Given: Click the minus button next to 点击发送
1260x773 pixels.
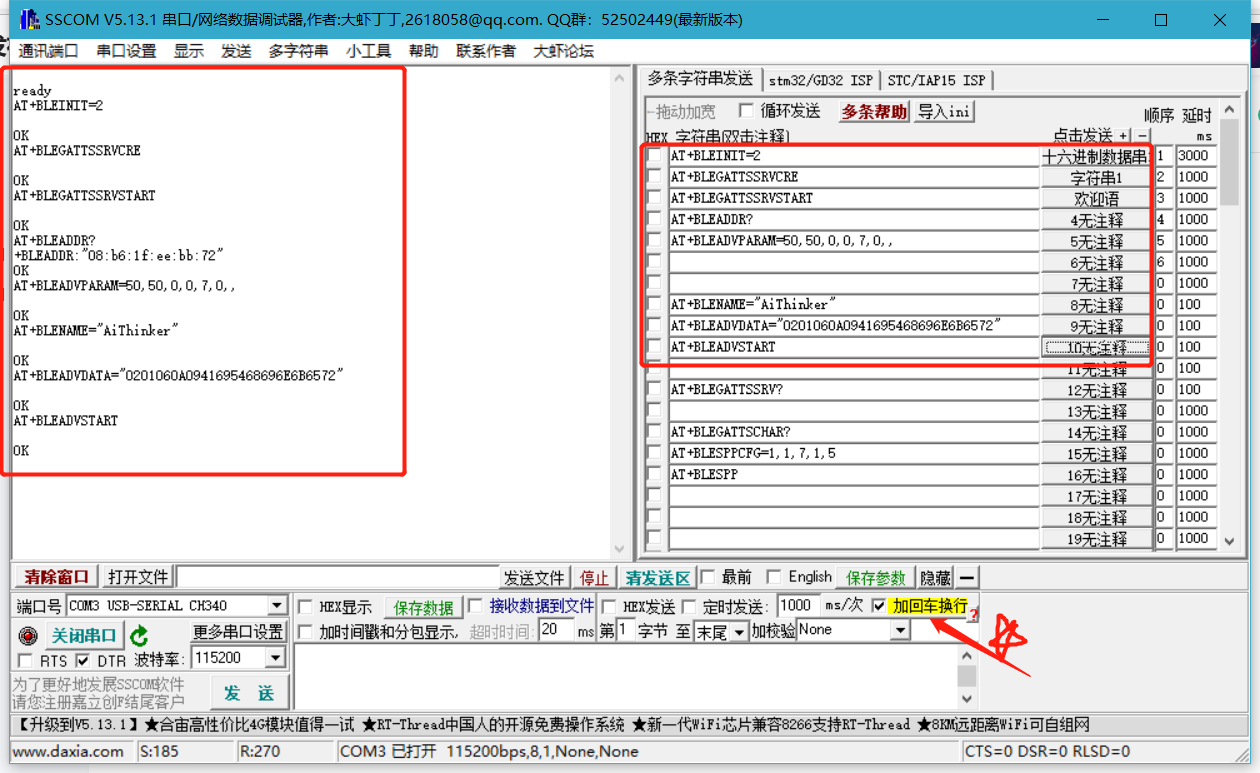Looking at the screenshot, I should pyautogui.click(x=1142, y=135).
